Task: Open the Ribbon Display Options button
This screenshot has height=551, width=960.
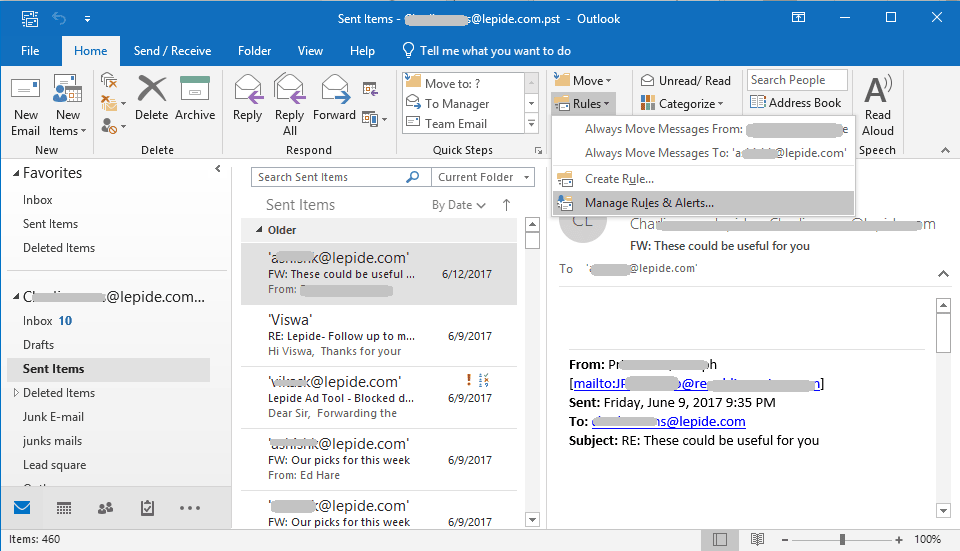Action: (798, 18)
